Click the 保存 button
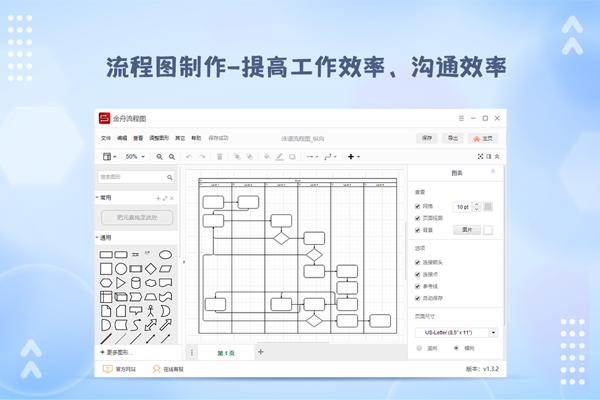600x400 pixels. click(427, 138)
